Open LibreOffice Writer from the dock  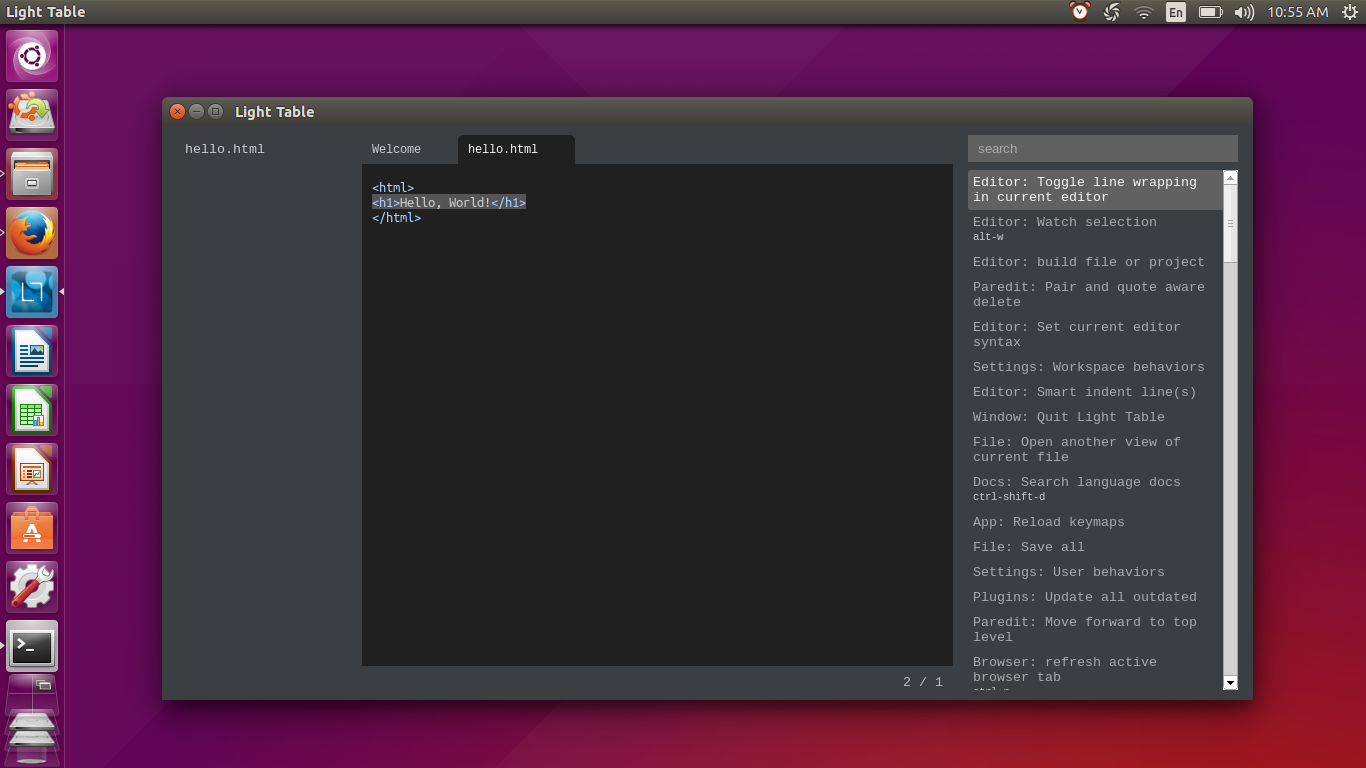32,351
